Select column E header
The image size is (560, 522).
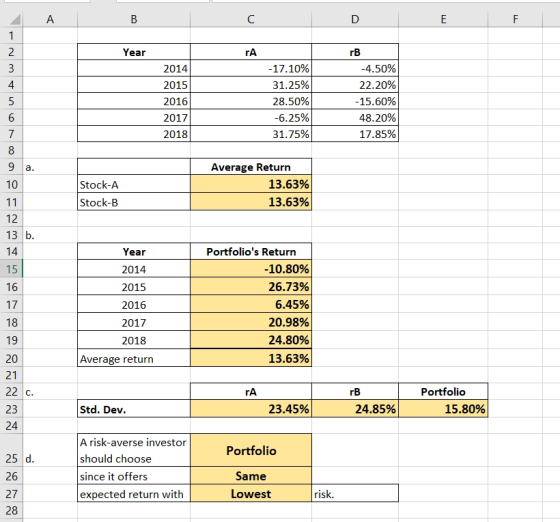tap(443, 19)
